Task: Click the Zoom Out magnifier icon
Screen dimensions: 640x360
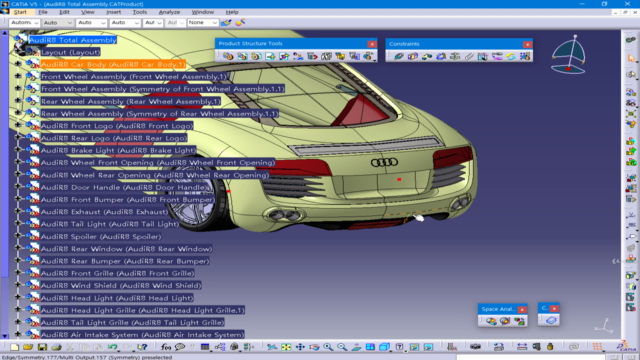Action: 342,347
